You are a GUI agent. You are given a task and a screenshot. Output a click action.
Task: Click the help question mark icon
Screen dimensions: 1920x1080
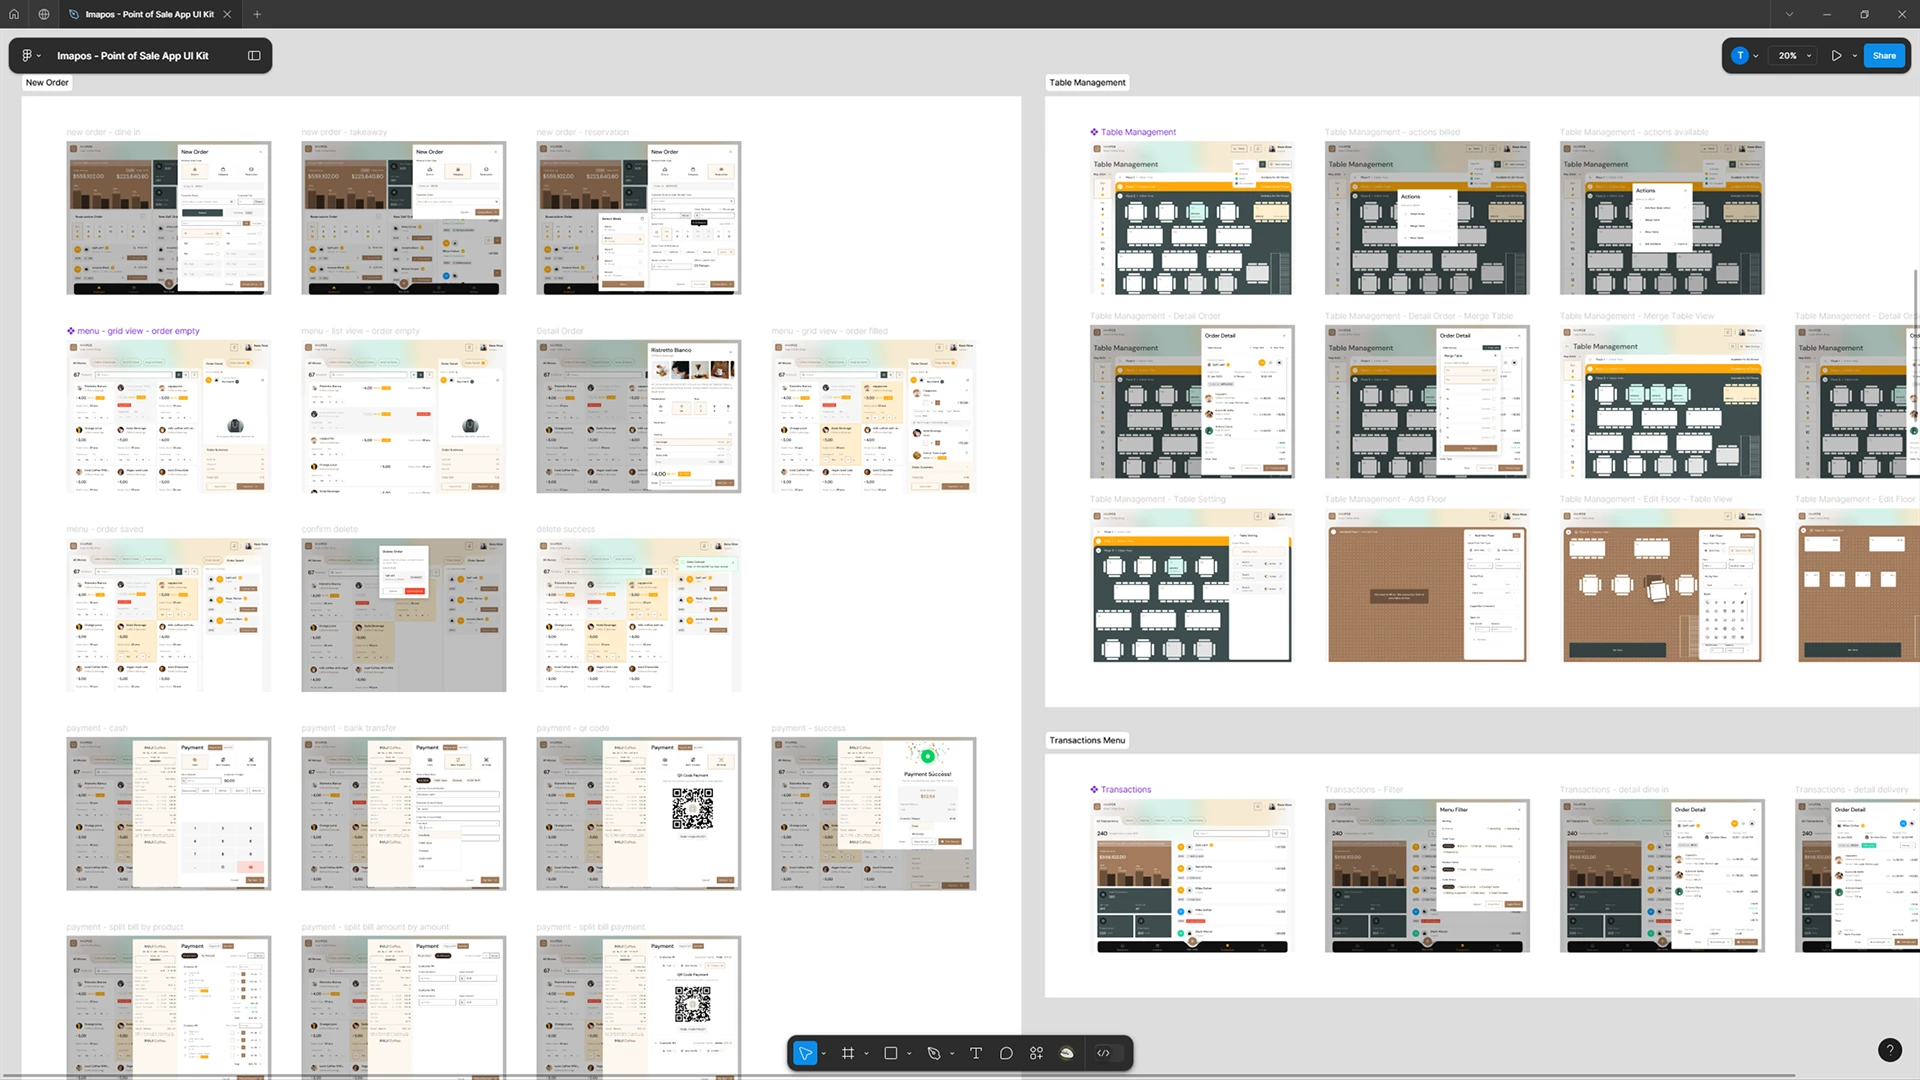click(1889, 1050)
